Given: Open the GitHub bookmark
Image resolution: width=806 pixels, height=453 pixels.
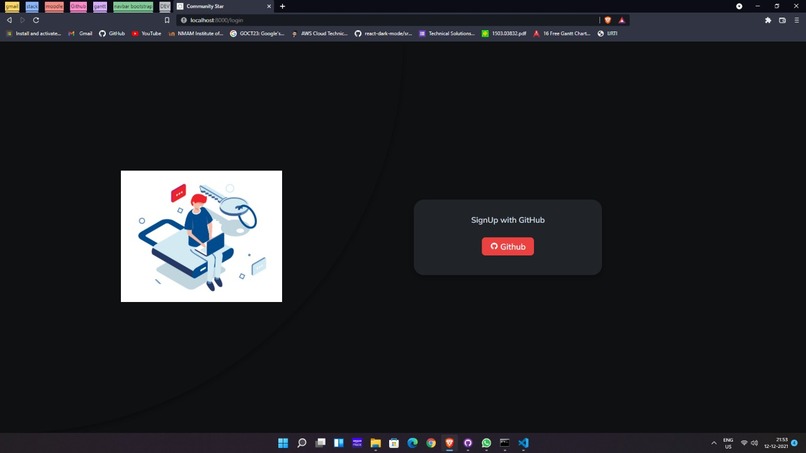Looking at the screenshot, I should 112,33.
